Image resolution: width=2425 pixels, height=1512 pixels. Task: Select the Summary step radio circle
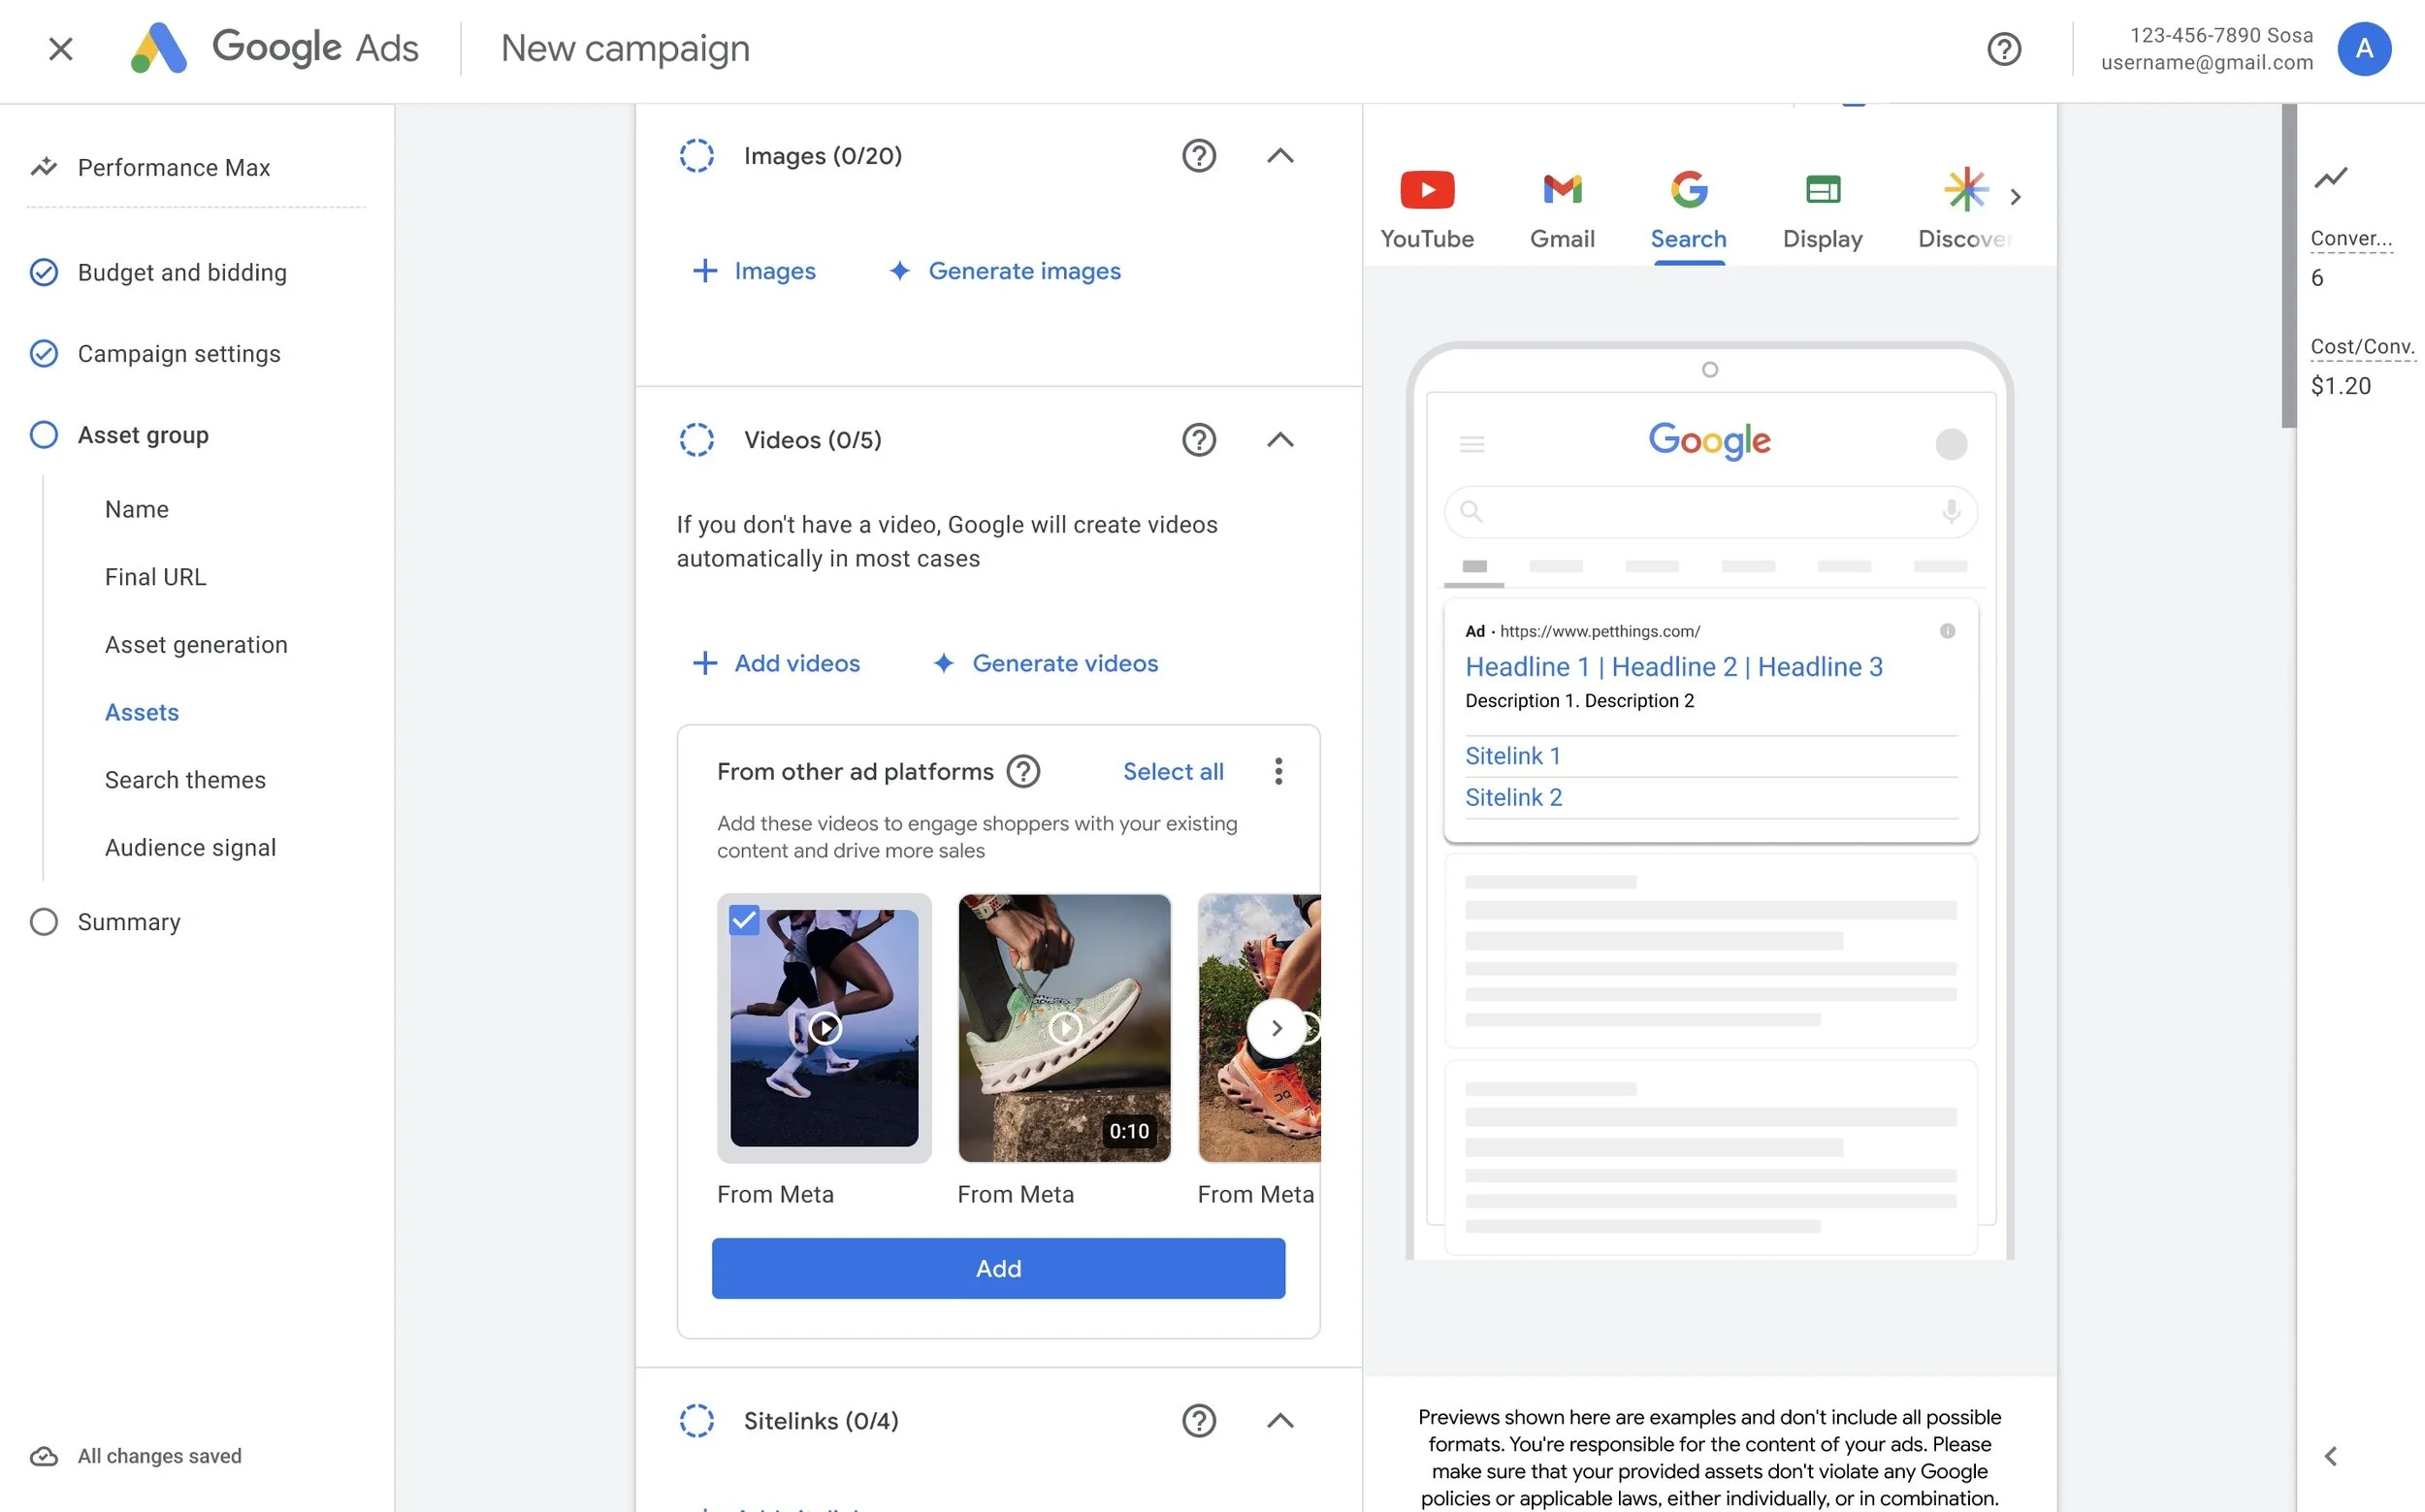(44, 921)
